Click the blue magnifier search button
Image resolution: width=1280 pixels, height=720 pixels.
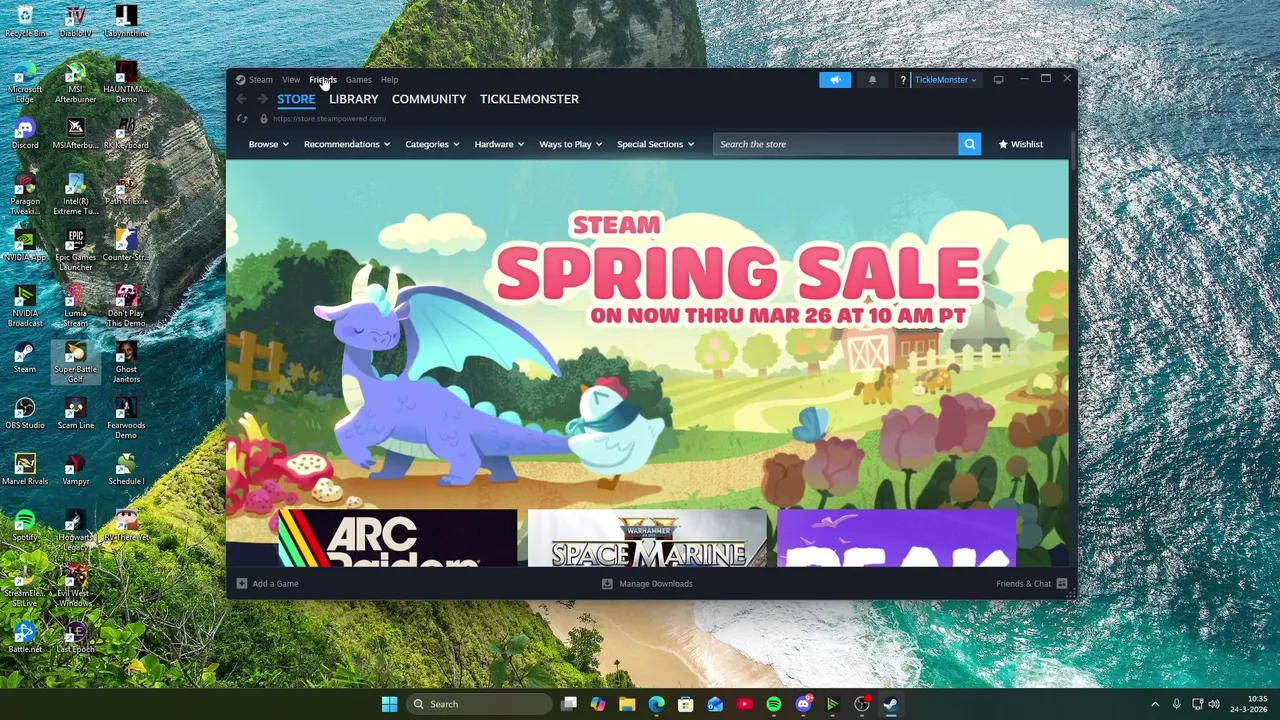click(x=969, y=144)
